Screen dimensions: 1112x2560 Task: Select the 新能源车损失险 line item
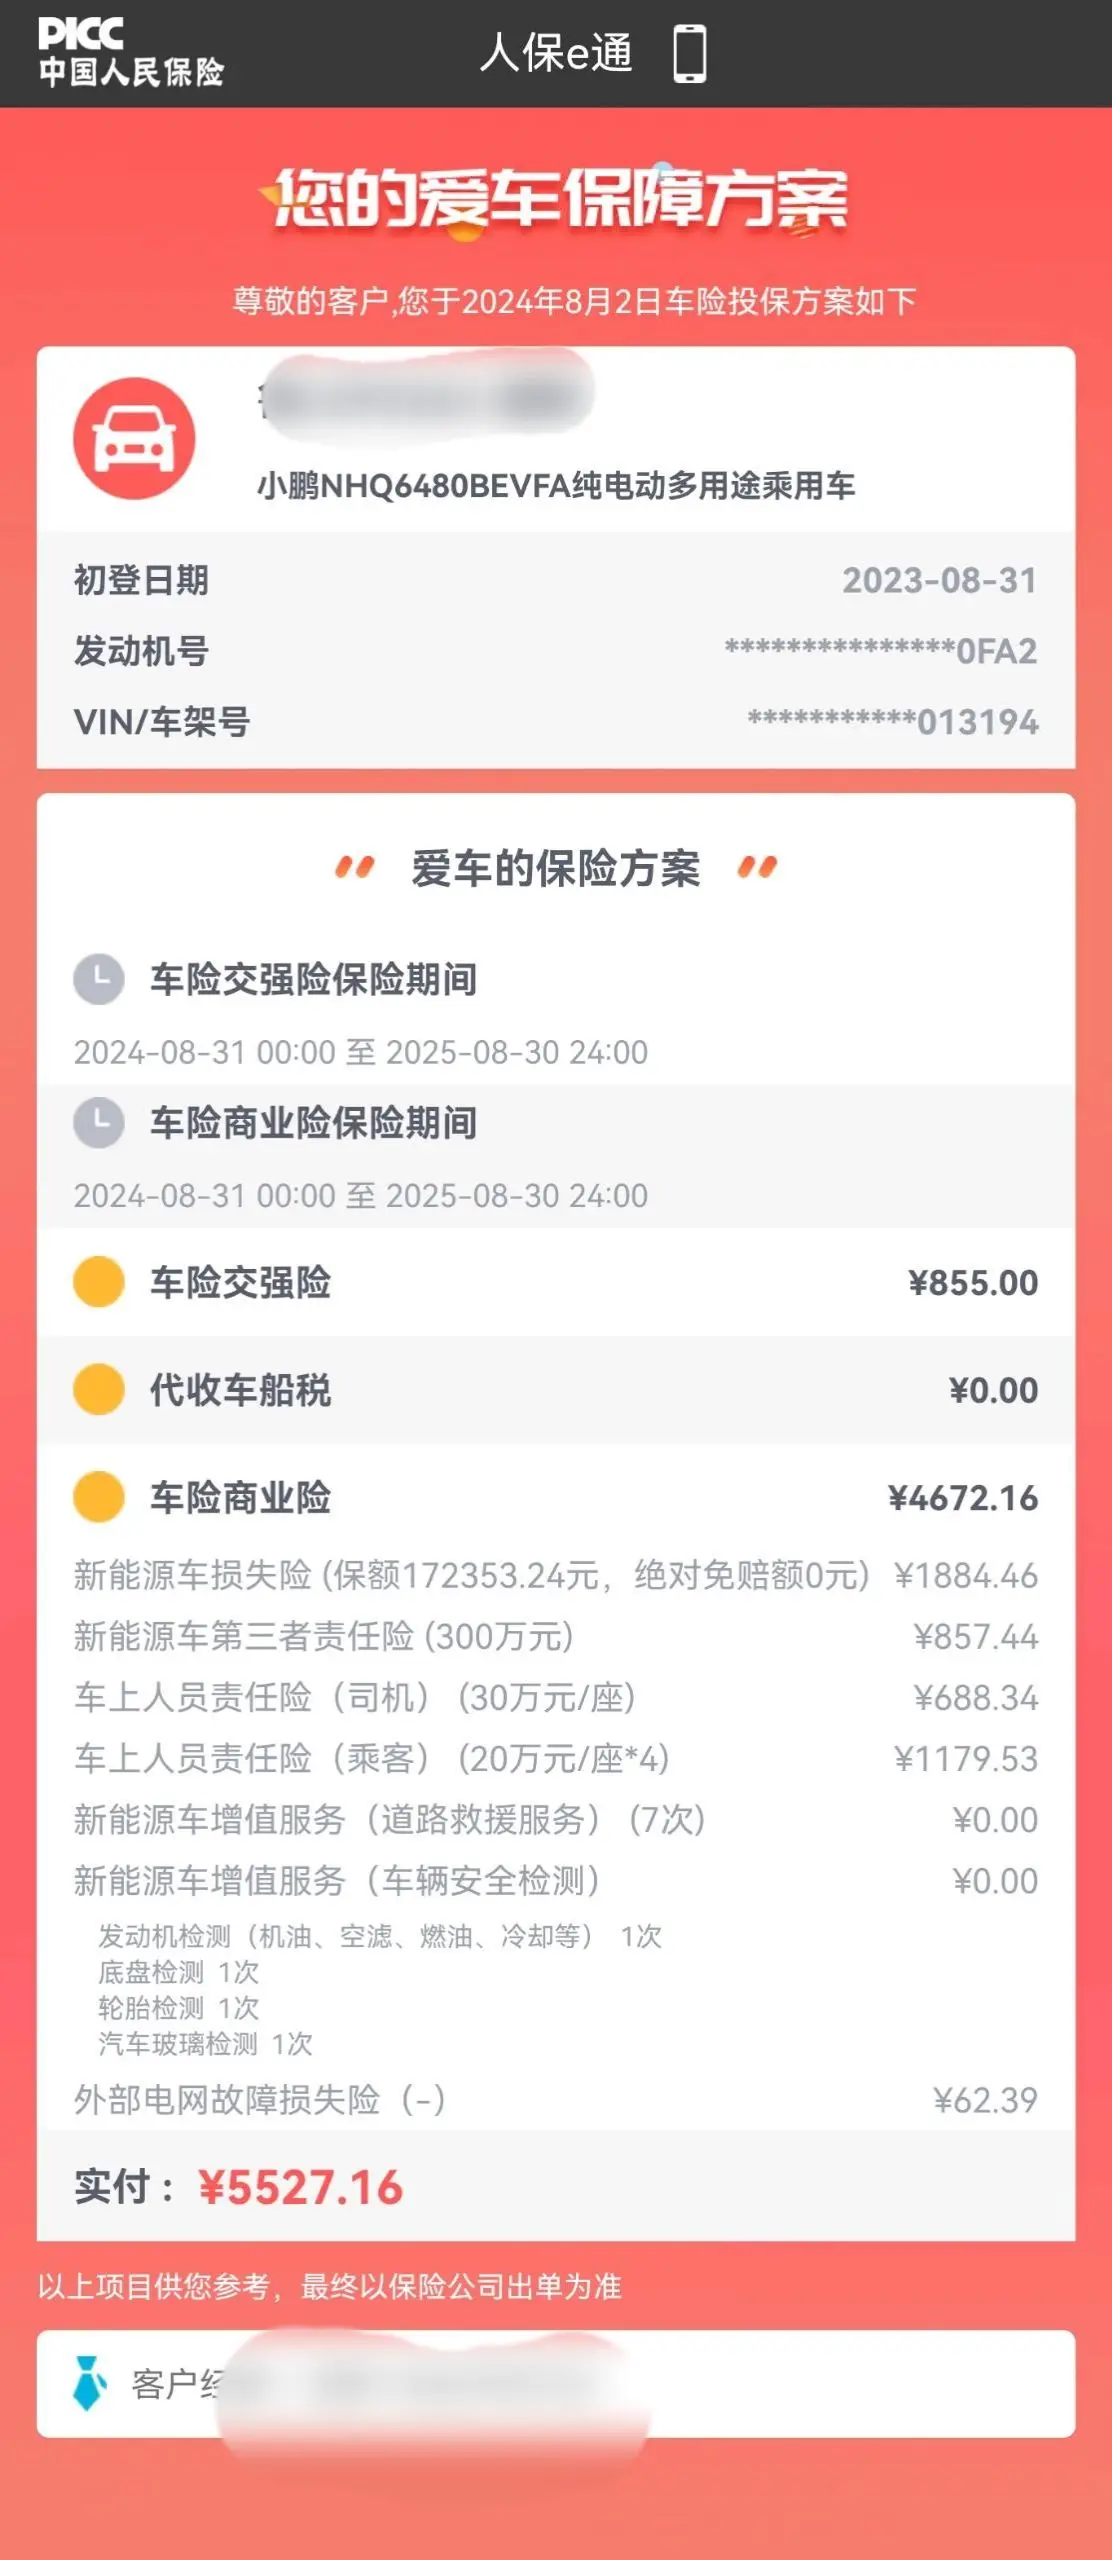point(556,1575)
